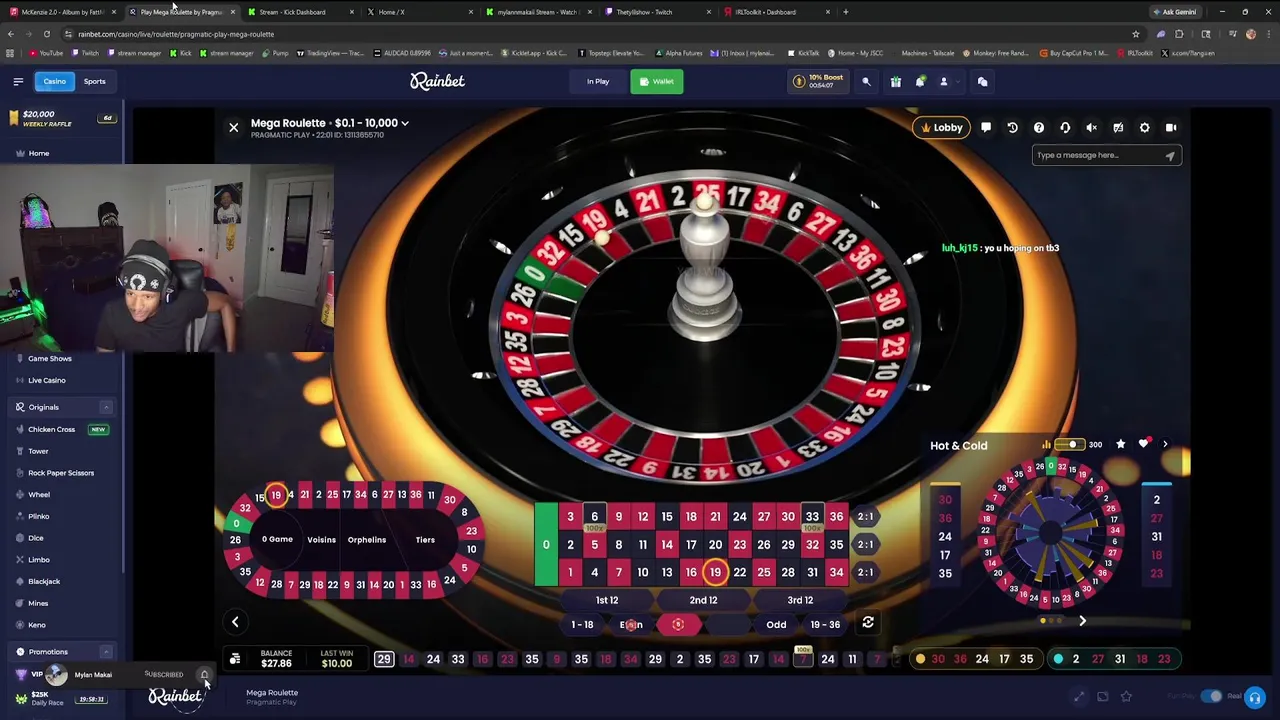Open the Blackjack game
Screen dimensions: 1280x720
(x=44, y=581)
